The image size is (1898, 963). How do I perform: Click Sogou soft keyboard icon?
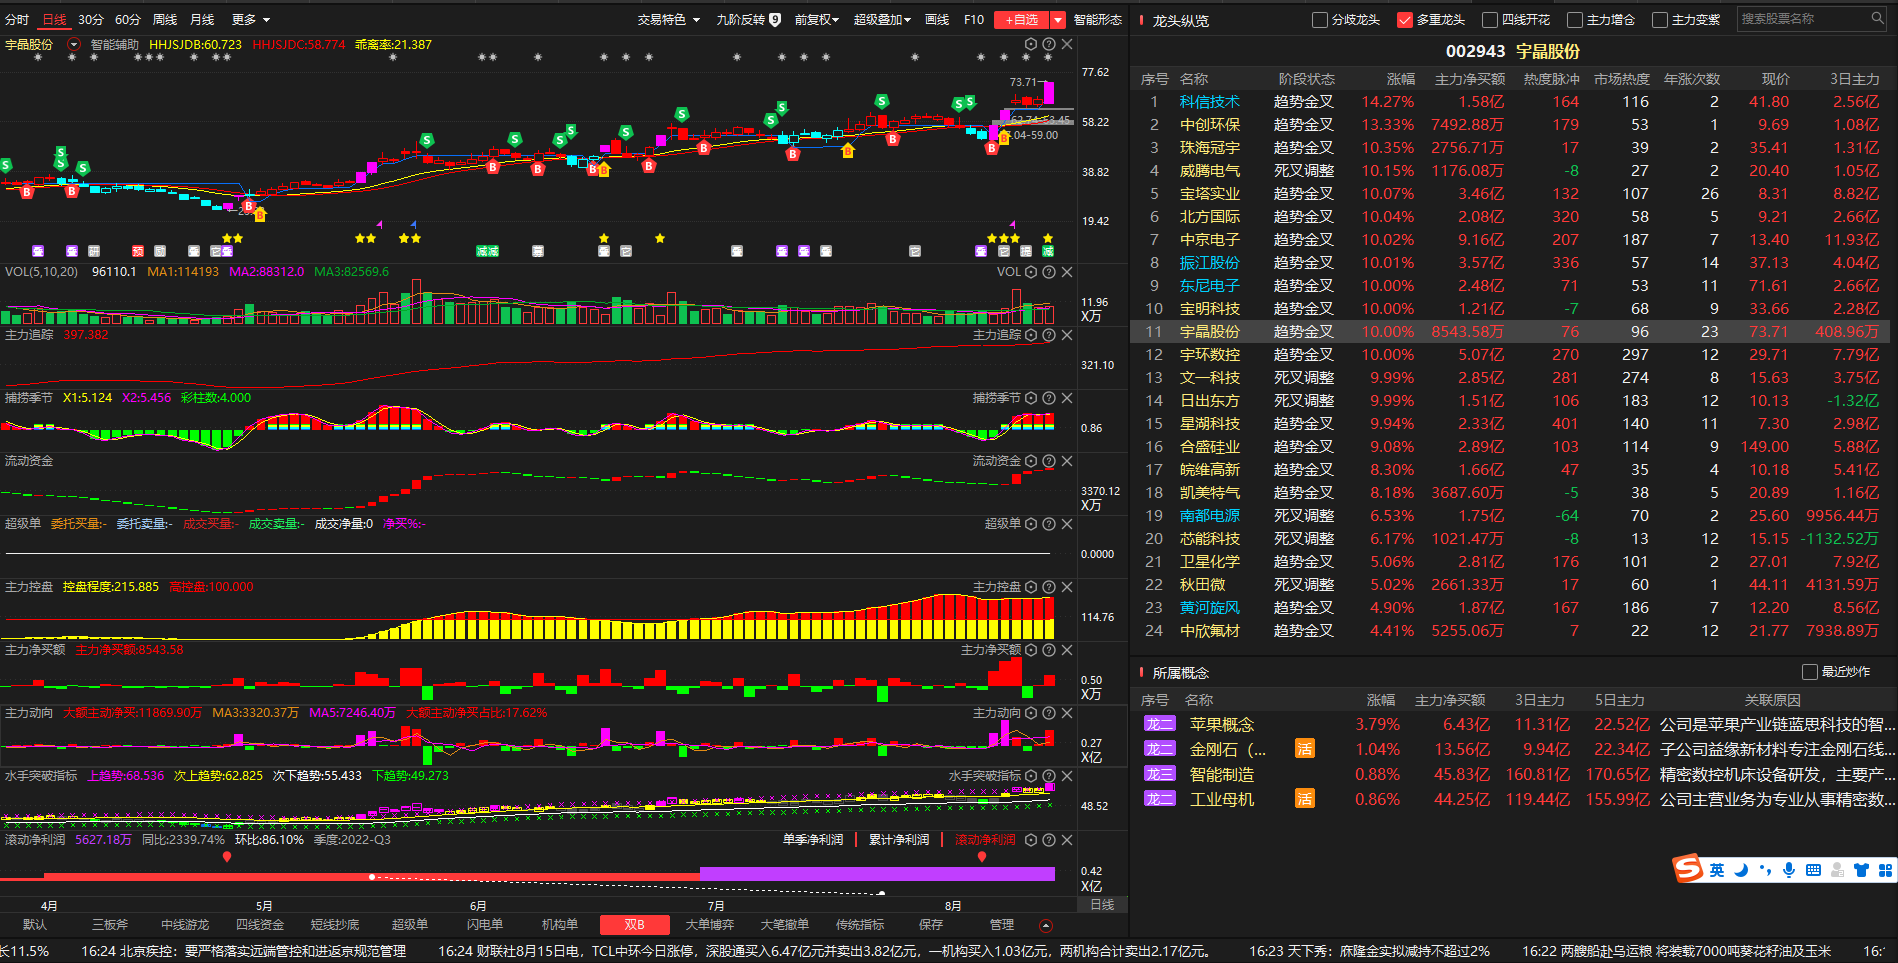1813,870
